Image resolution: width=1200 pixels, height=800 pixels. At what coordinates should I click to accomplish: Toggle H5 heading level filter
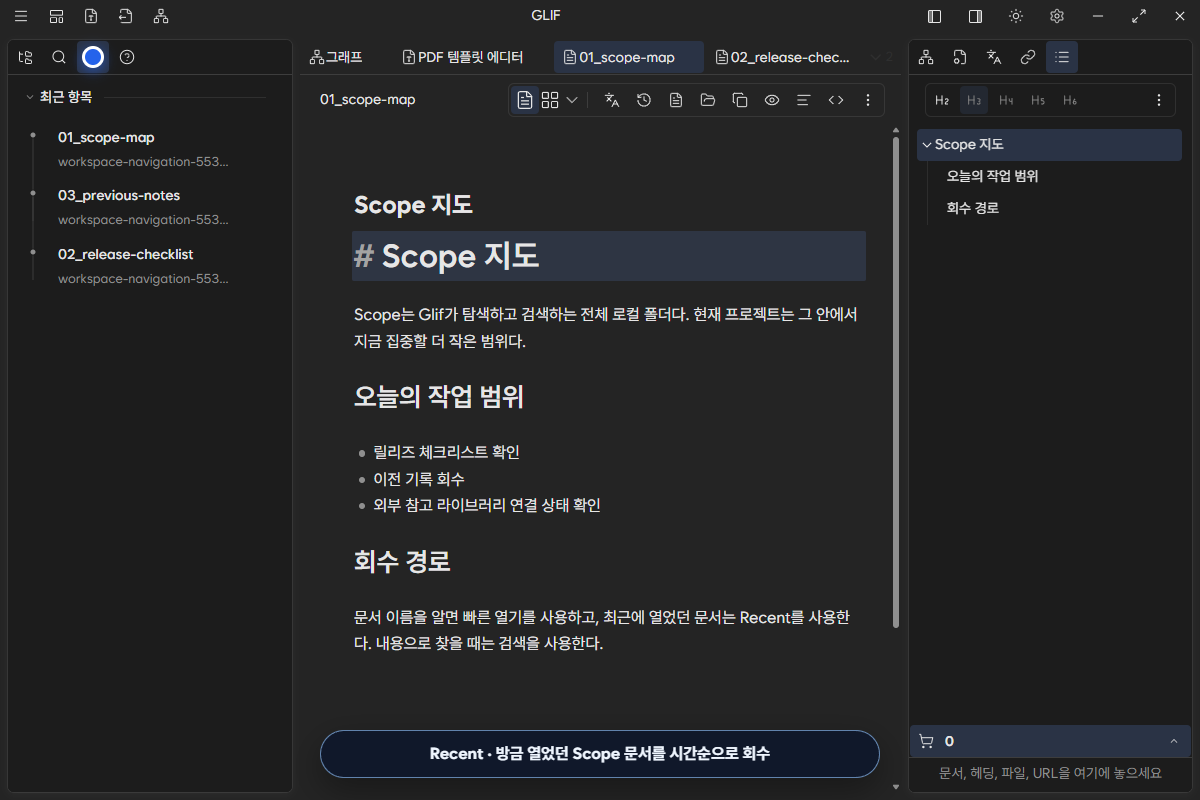click(x=1038, y=100)
